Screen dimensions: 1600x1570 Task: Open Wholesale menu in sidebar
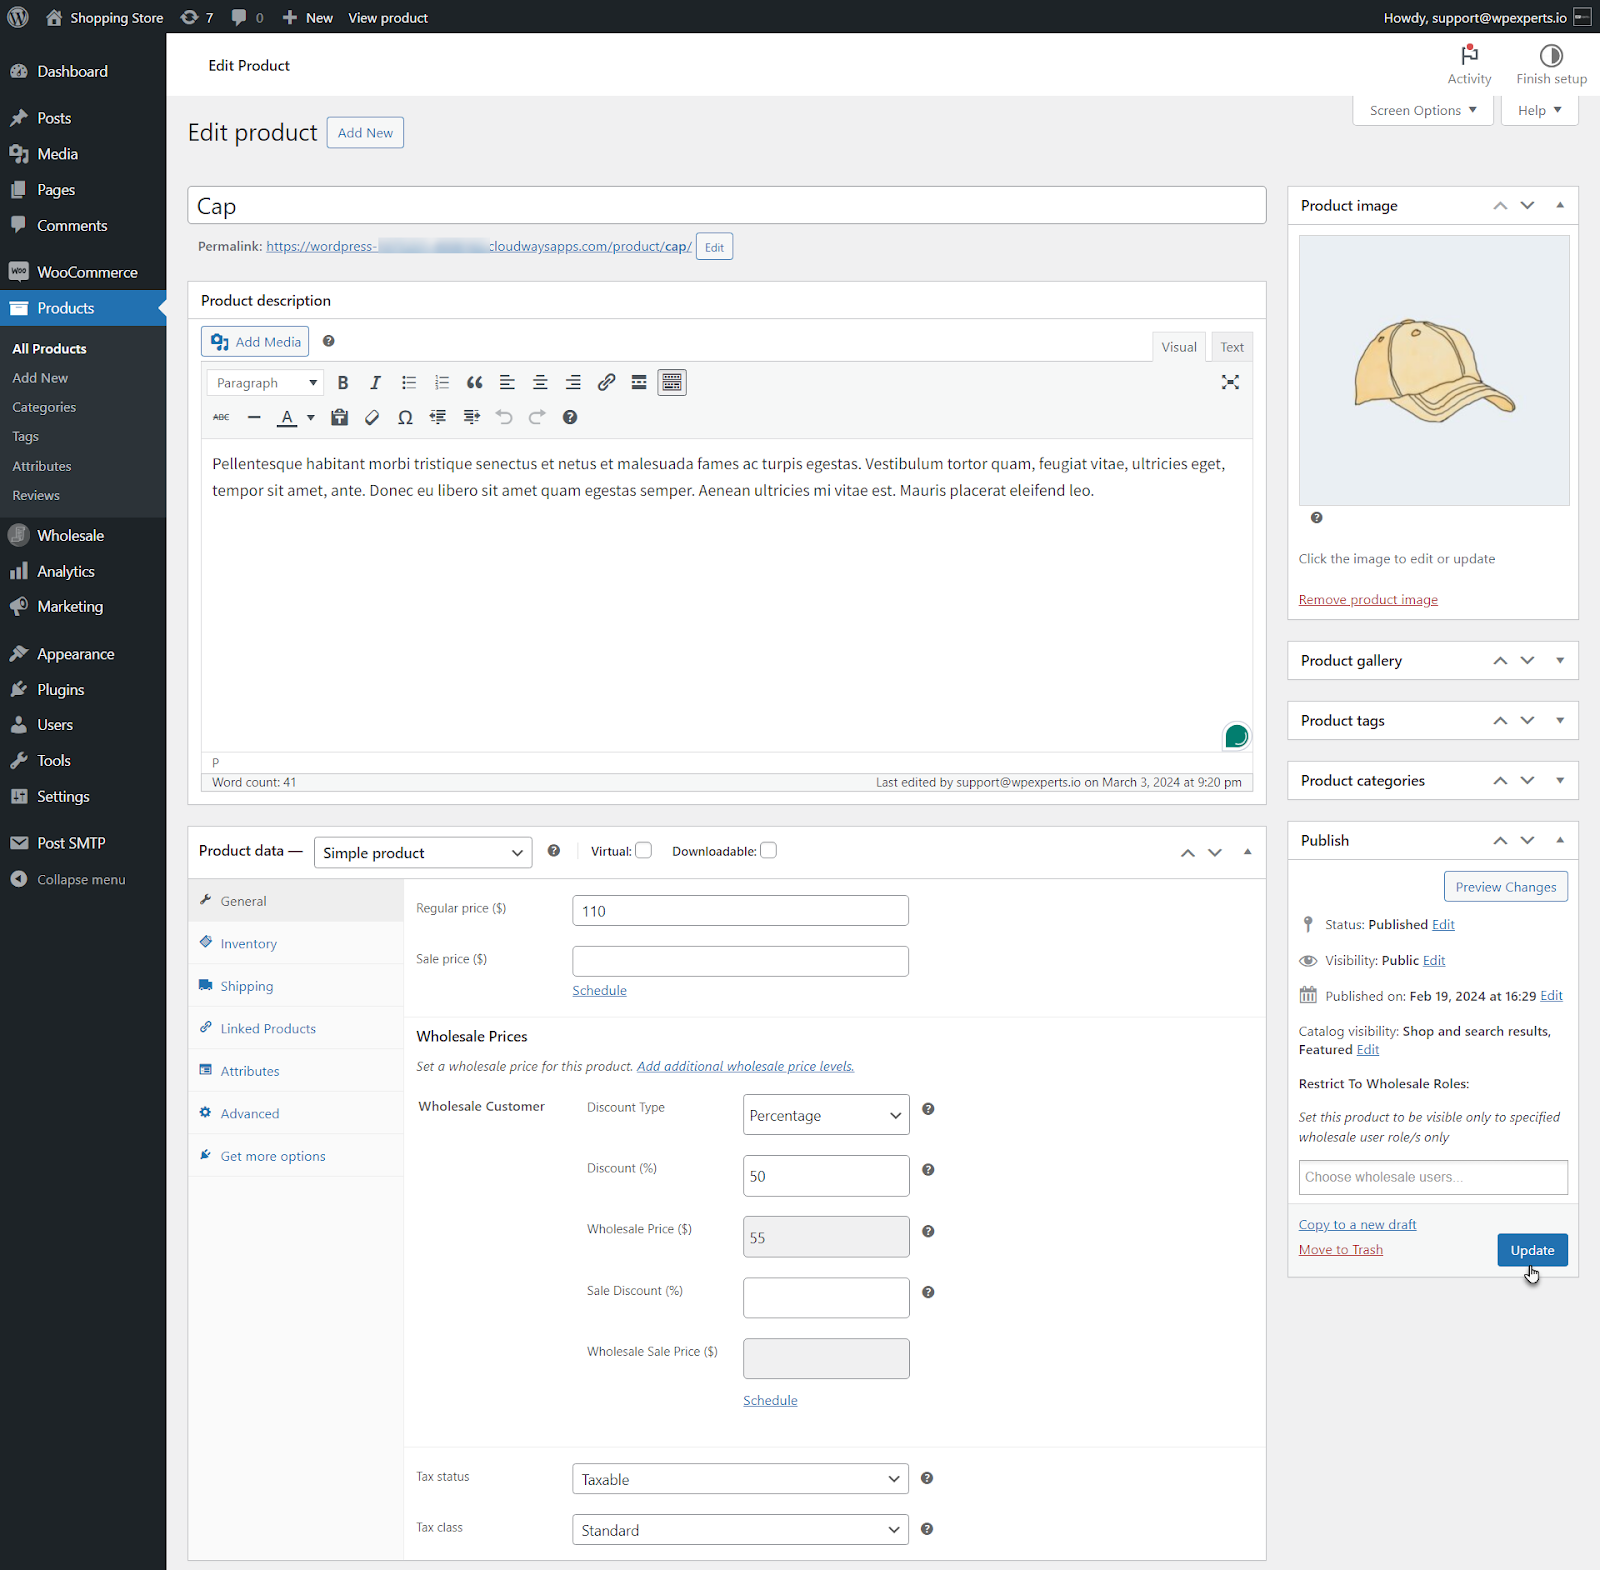[x=83, y=535]
